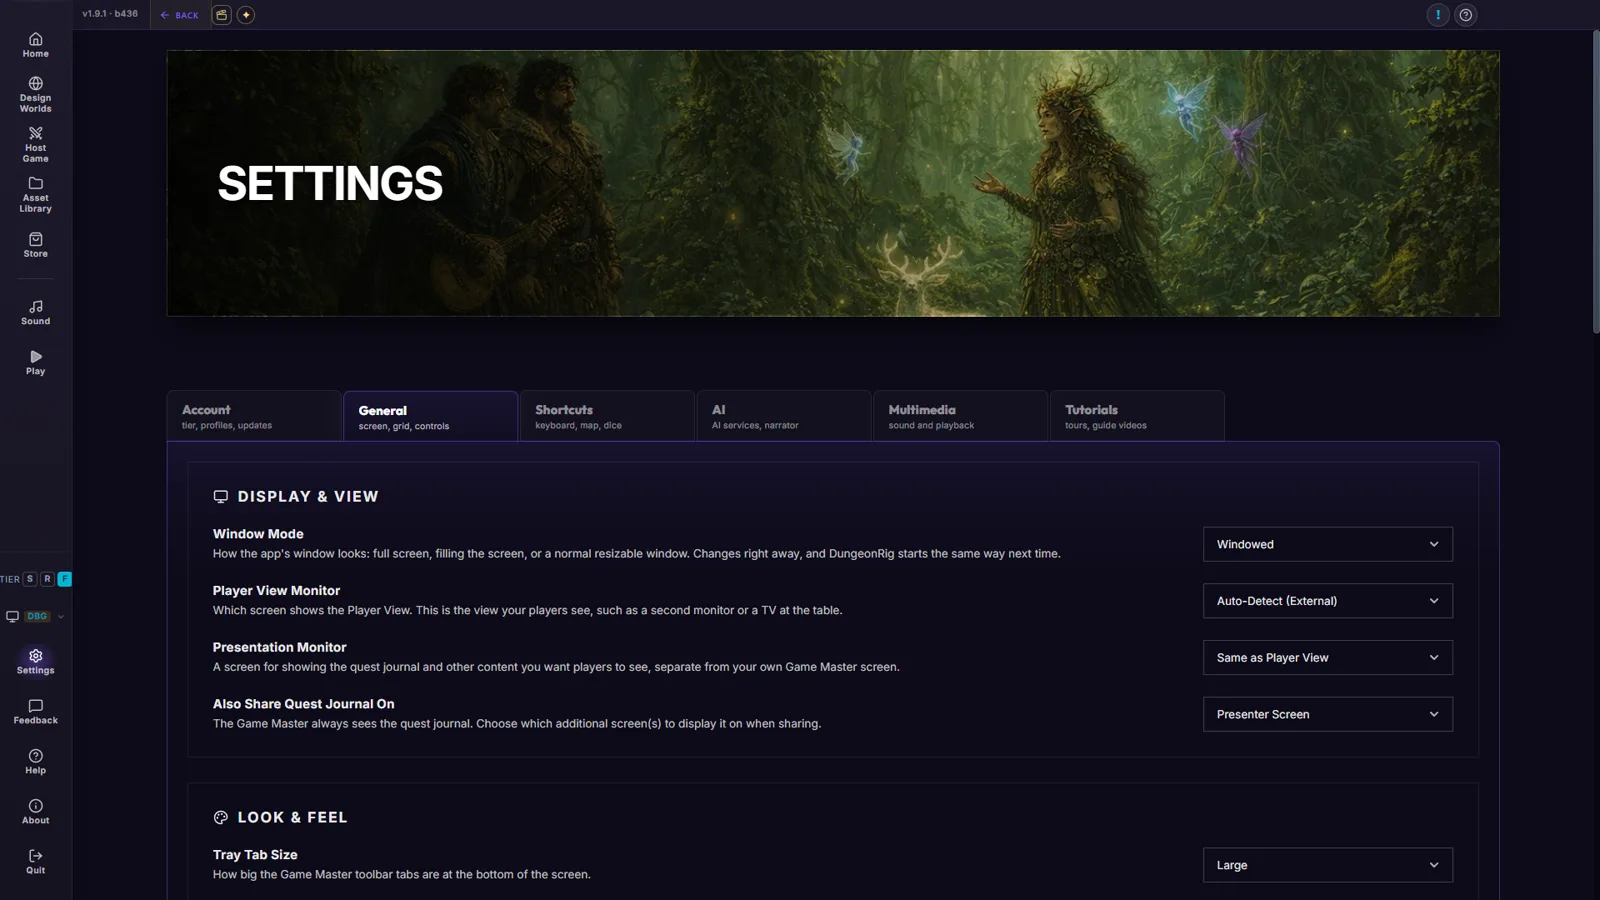Viewport: 1600px width, 900px height.
Task: Open the Store section
Action: click(35, 245)
